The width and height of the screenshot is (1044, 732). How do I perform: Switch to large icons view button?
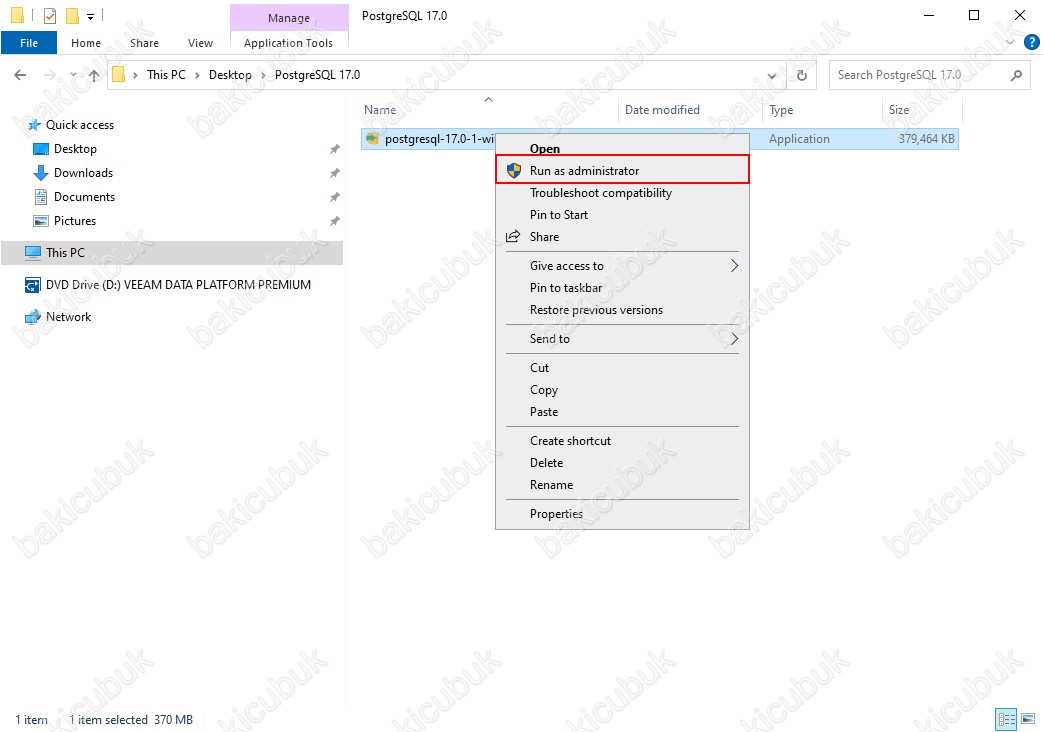click(x=1028, y=719)
